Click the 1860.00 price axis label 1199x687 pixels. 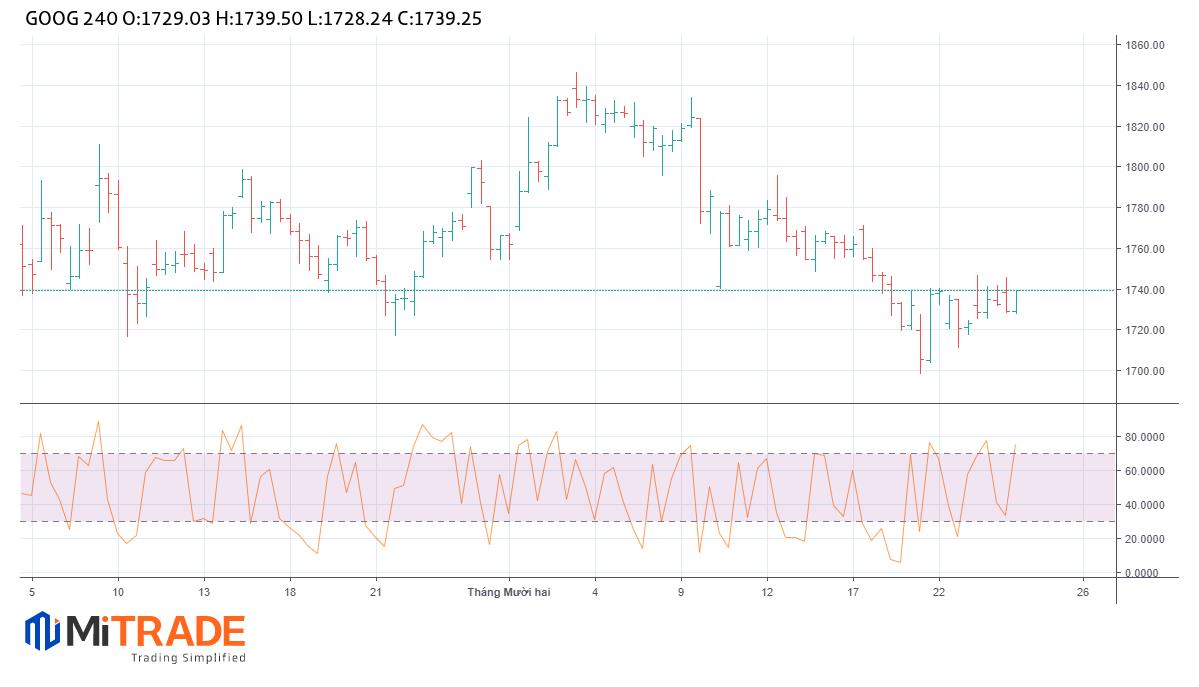click(1145, 45)
